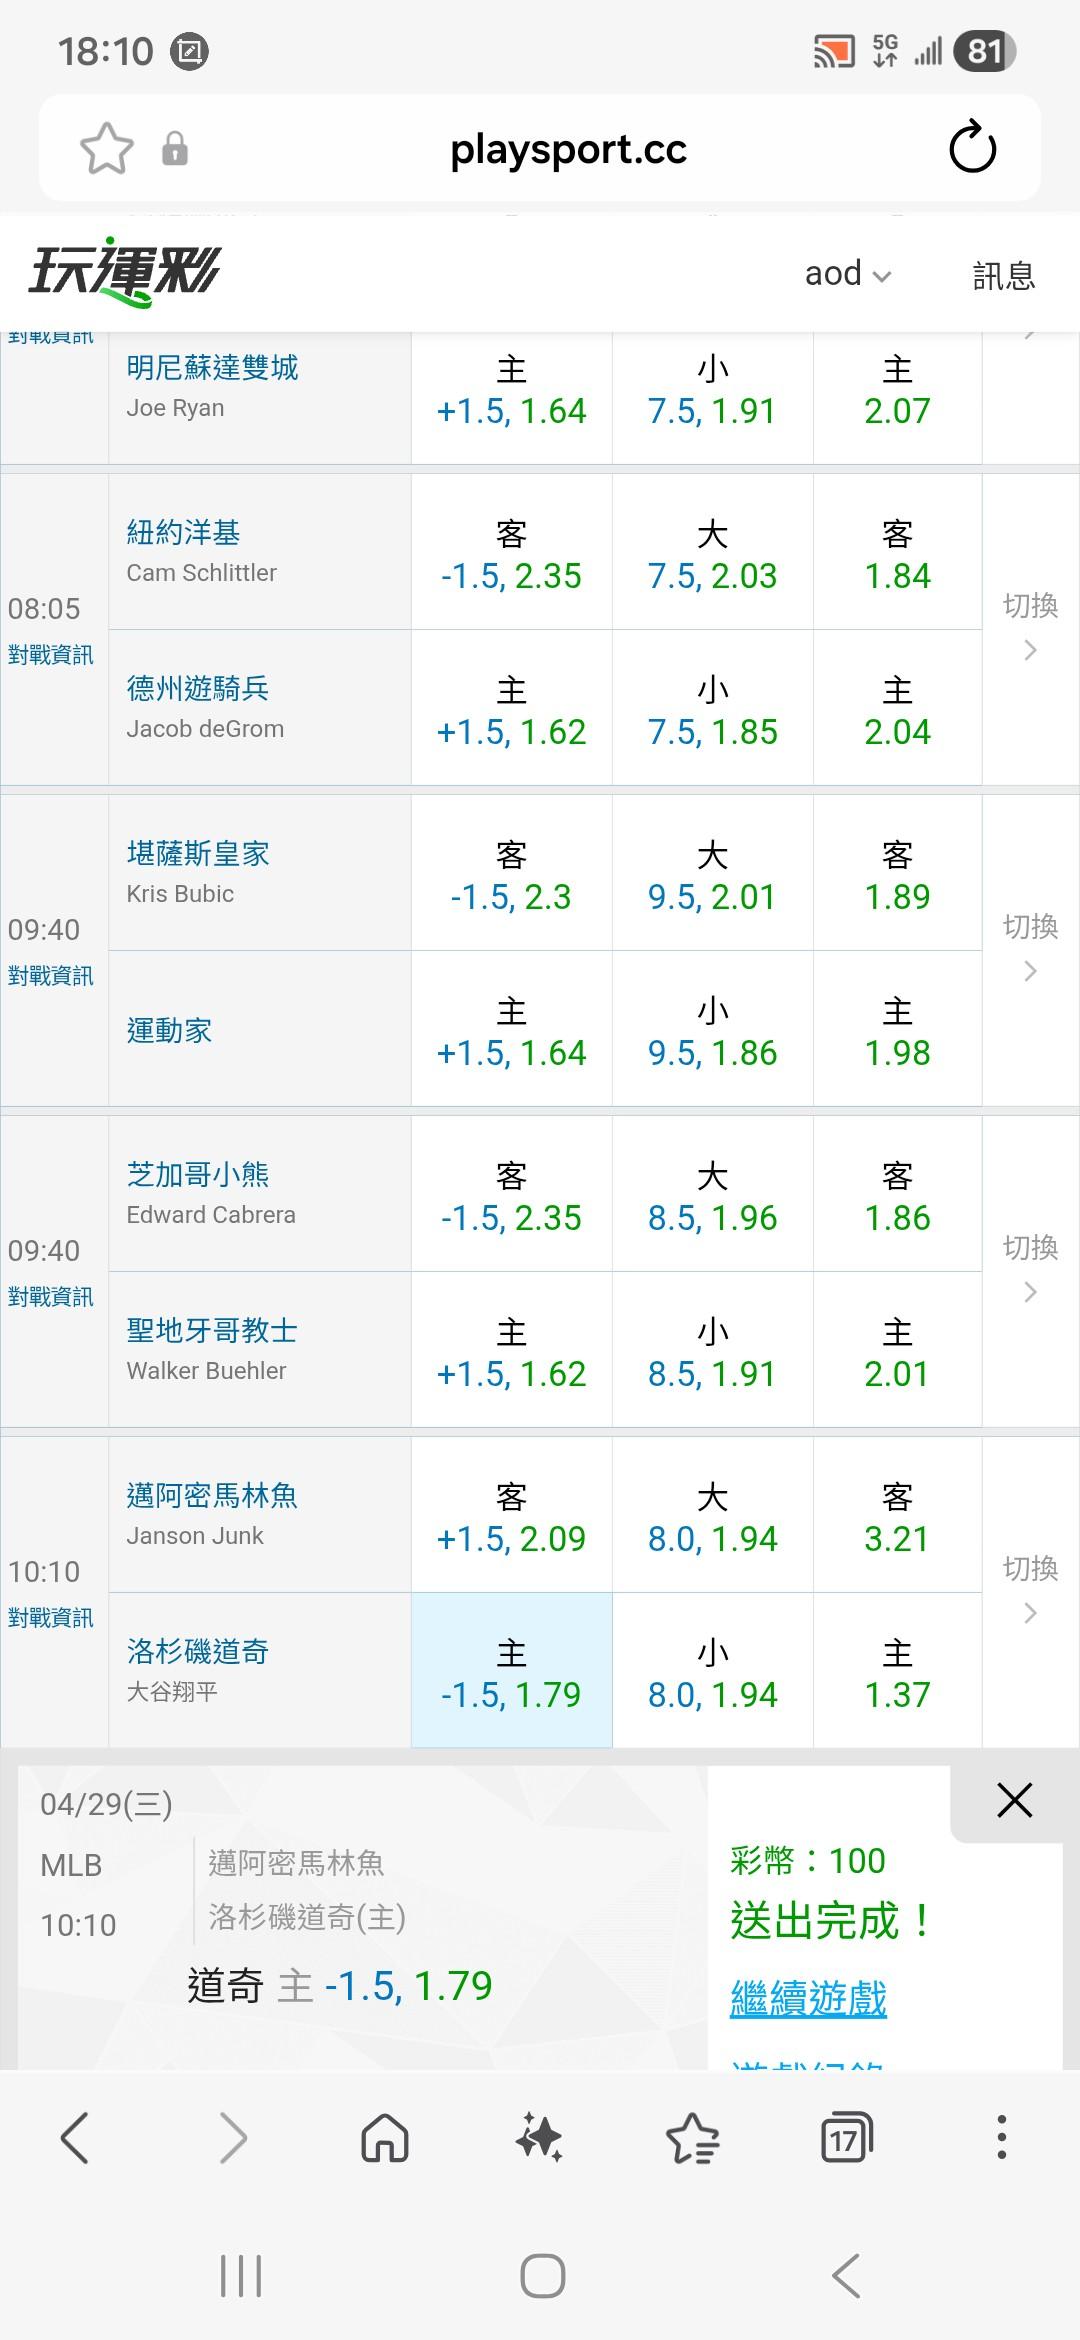Open the browser three-dot menu
Image resolution: width=1080 pixels, height=2340 pixels.
(1001, 2138)
